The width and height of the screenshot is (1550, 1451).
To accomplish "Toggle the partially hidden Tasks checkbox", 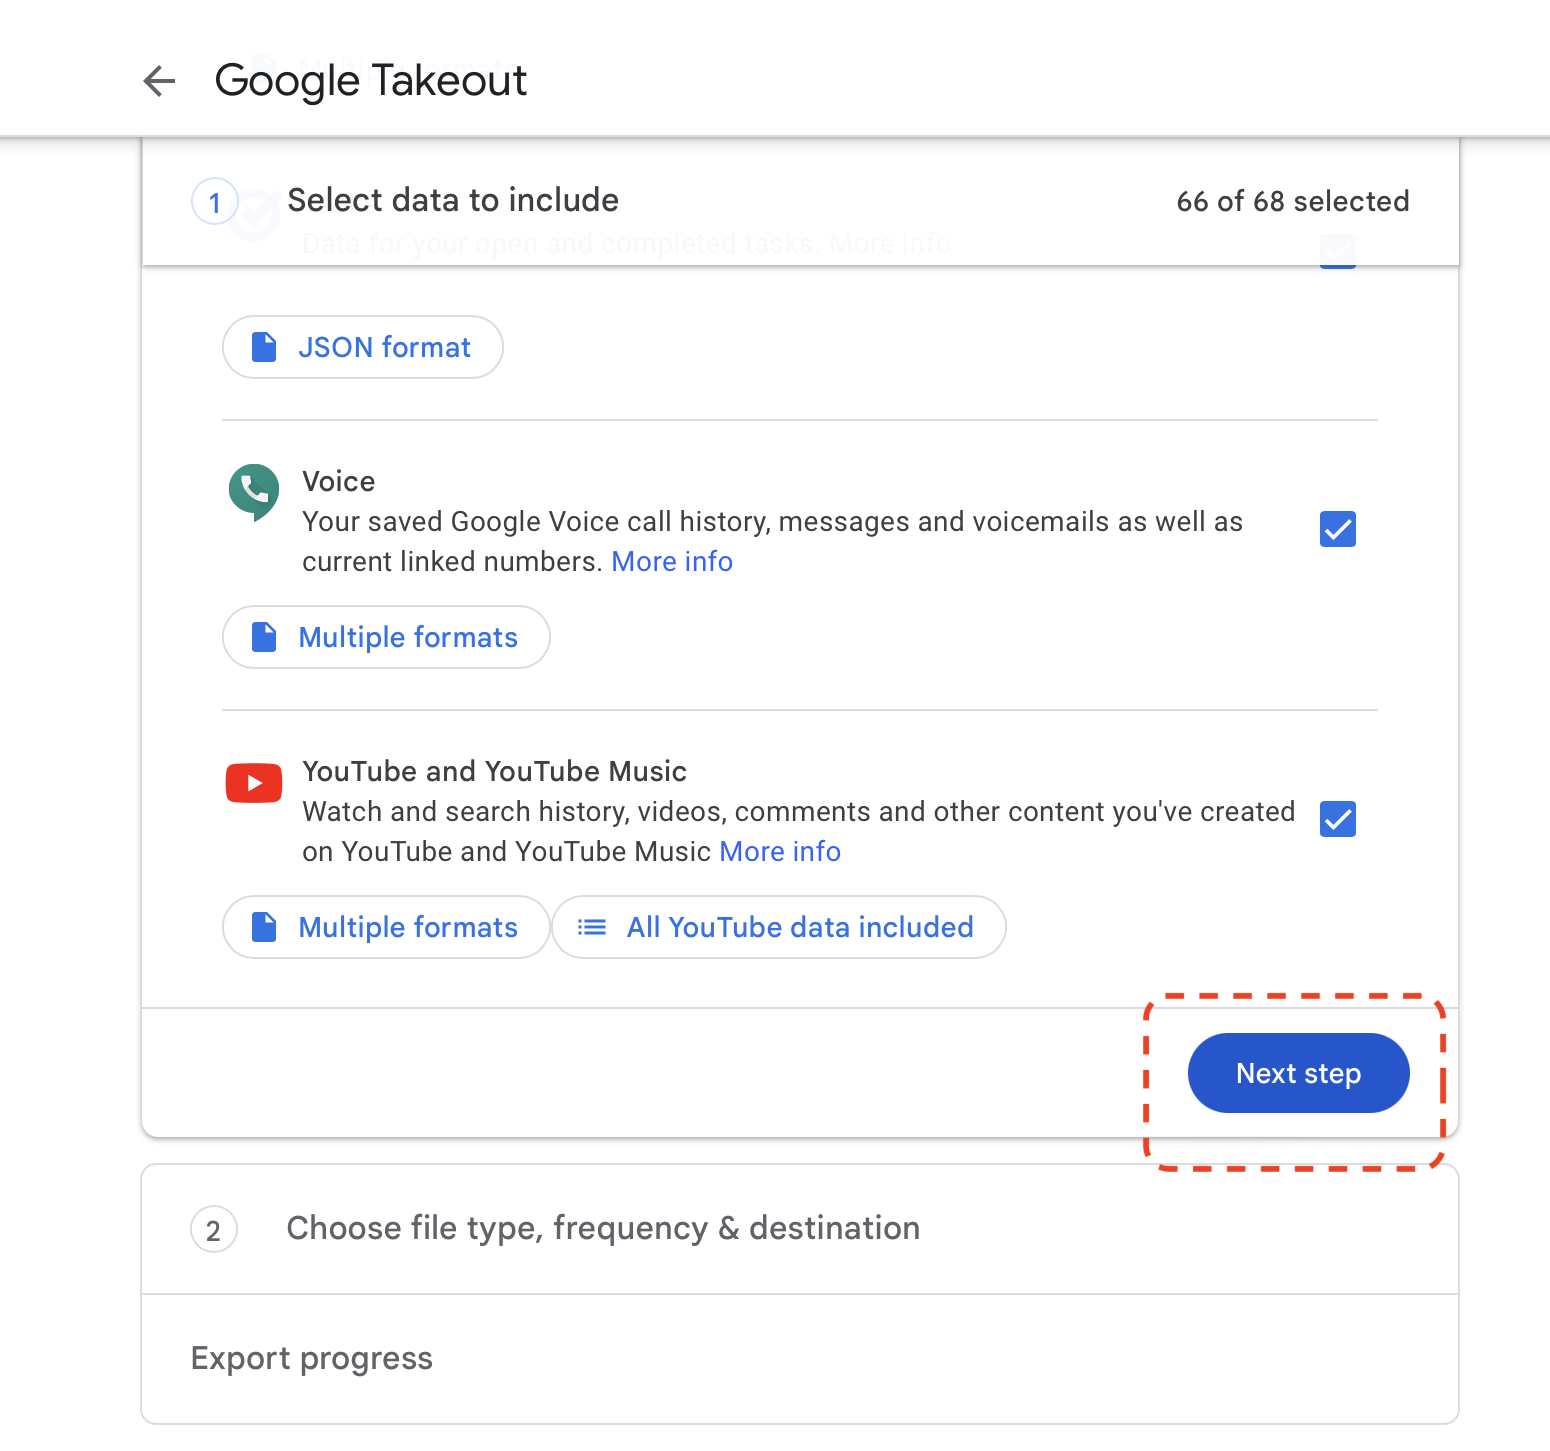I will 1337,253.
